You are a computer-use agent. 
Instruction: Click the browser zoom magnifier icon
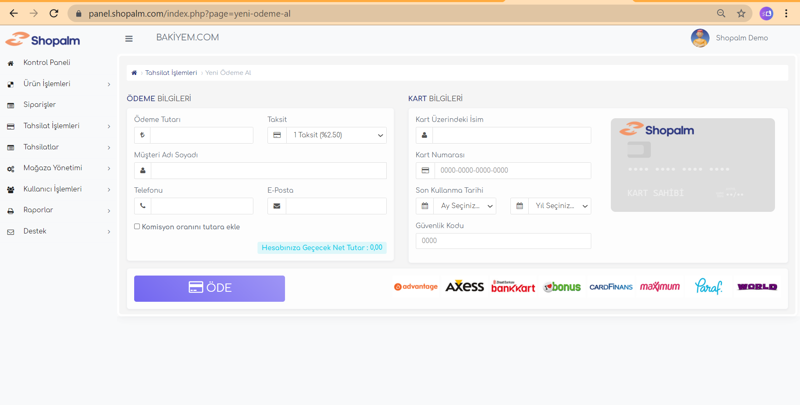coord(721,14)
